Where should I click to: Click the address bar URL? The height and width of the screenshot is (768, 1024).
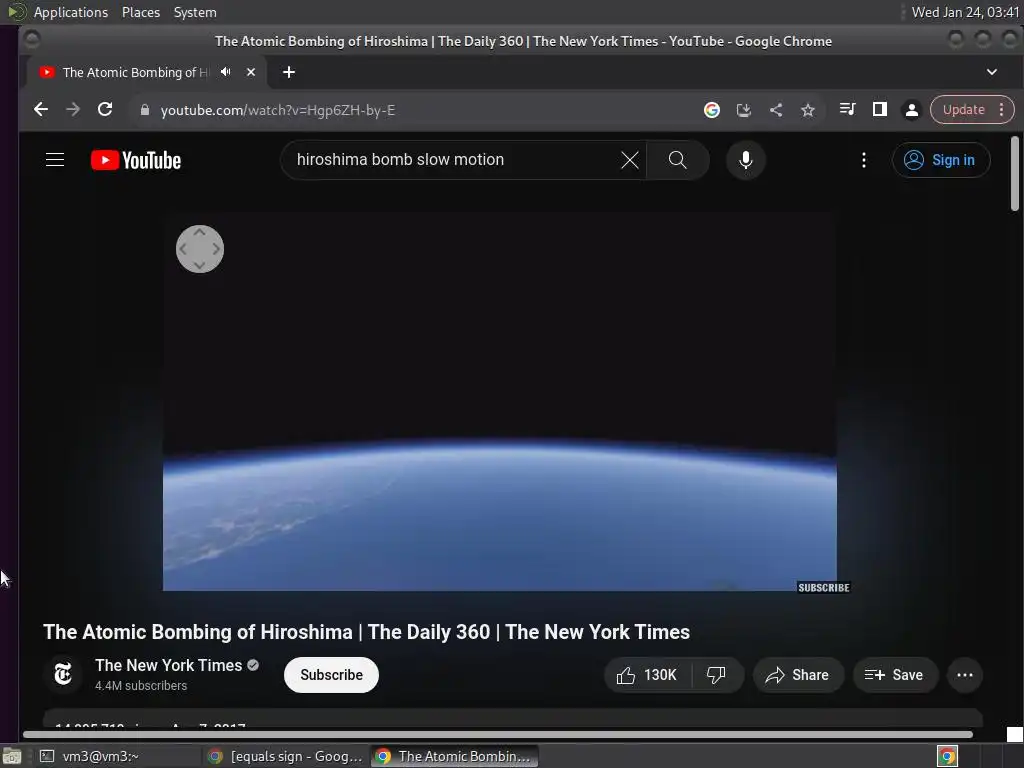(x=278, y=110)
